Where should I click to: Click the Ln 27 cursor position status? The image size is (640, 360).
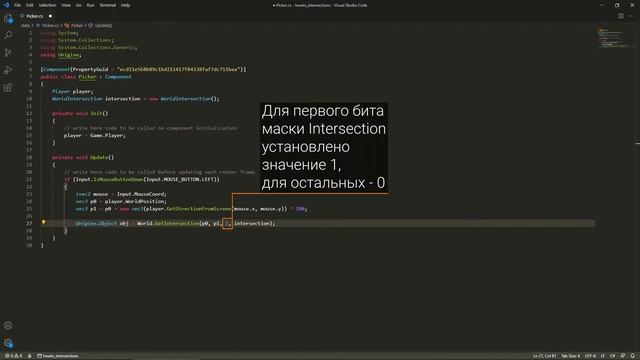pyautogui.click(x=544, y=356)
